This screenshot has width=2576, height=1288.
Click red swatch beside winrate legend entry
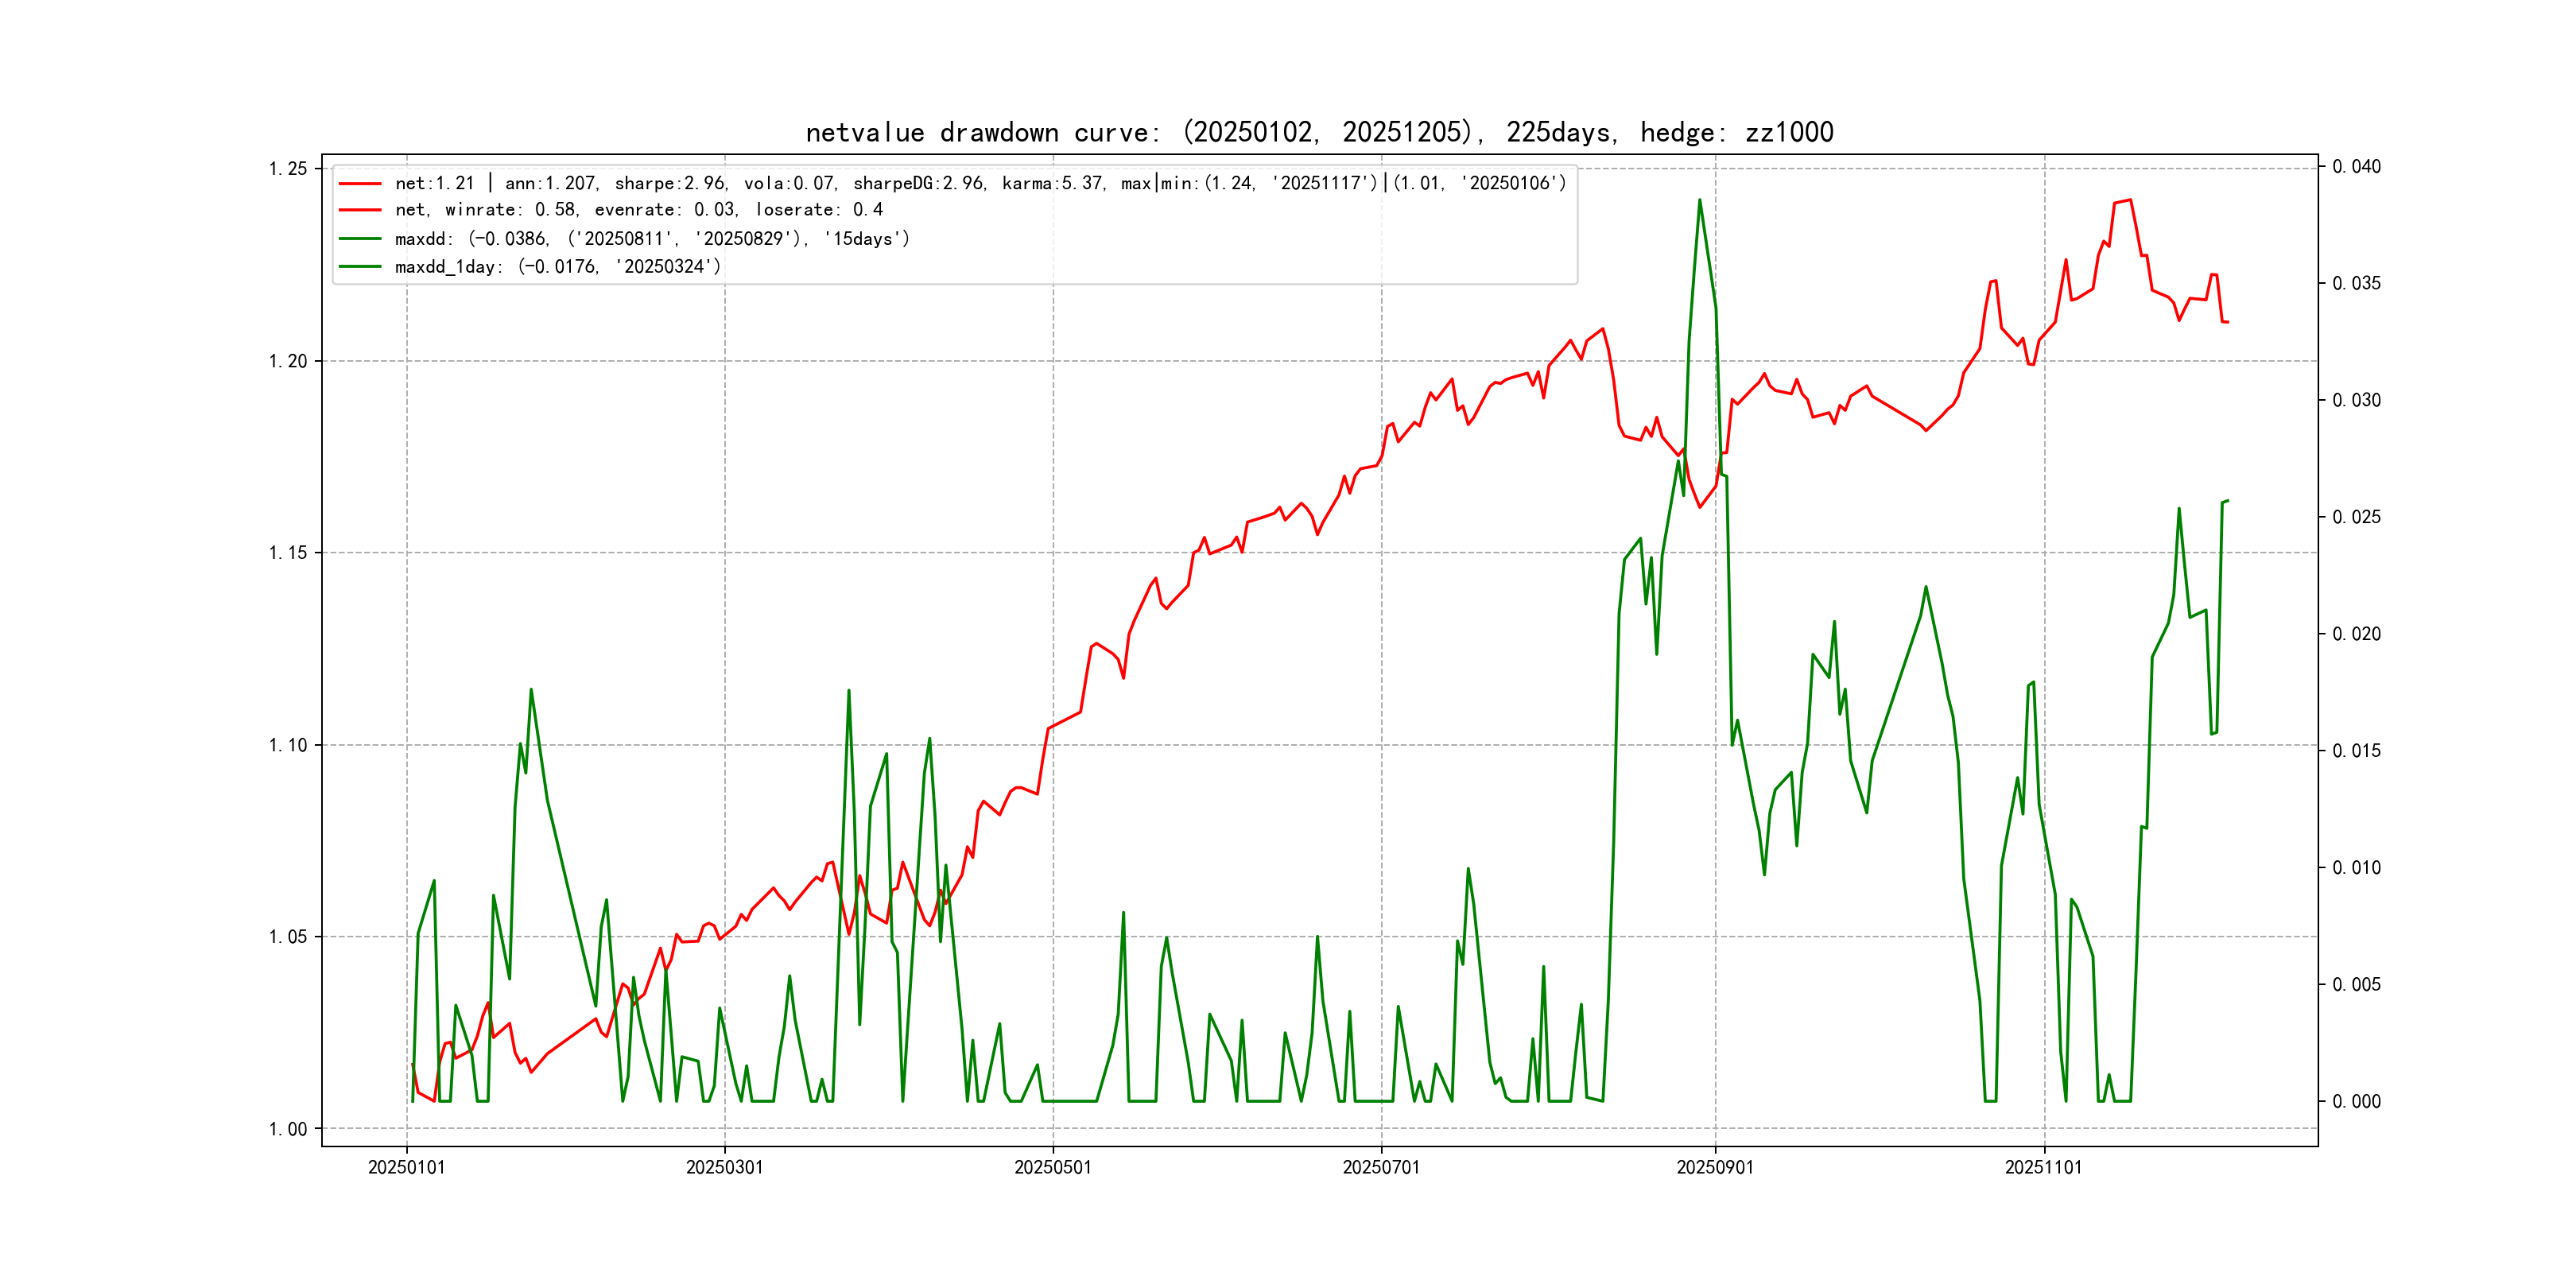click(x=360, y=210)
